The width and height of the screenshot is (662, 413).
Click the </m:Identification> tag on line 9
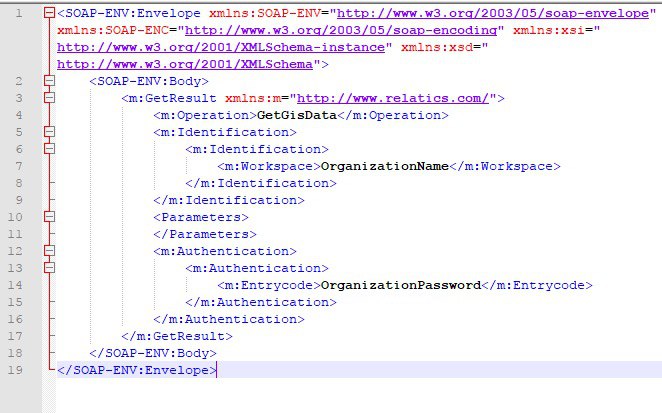click(229, 200)
